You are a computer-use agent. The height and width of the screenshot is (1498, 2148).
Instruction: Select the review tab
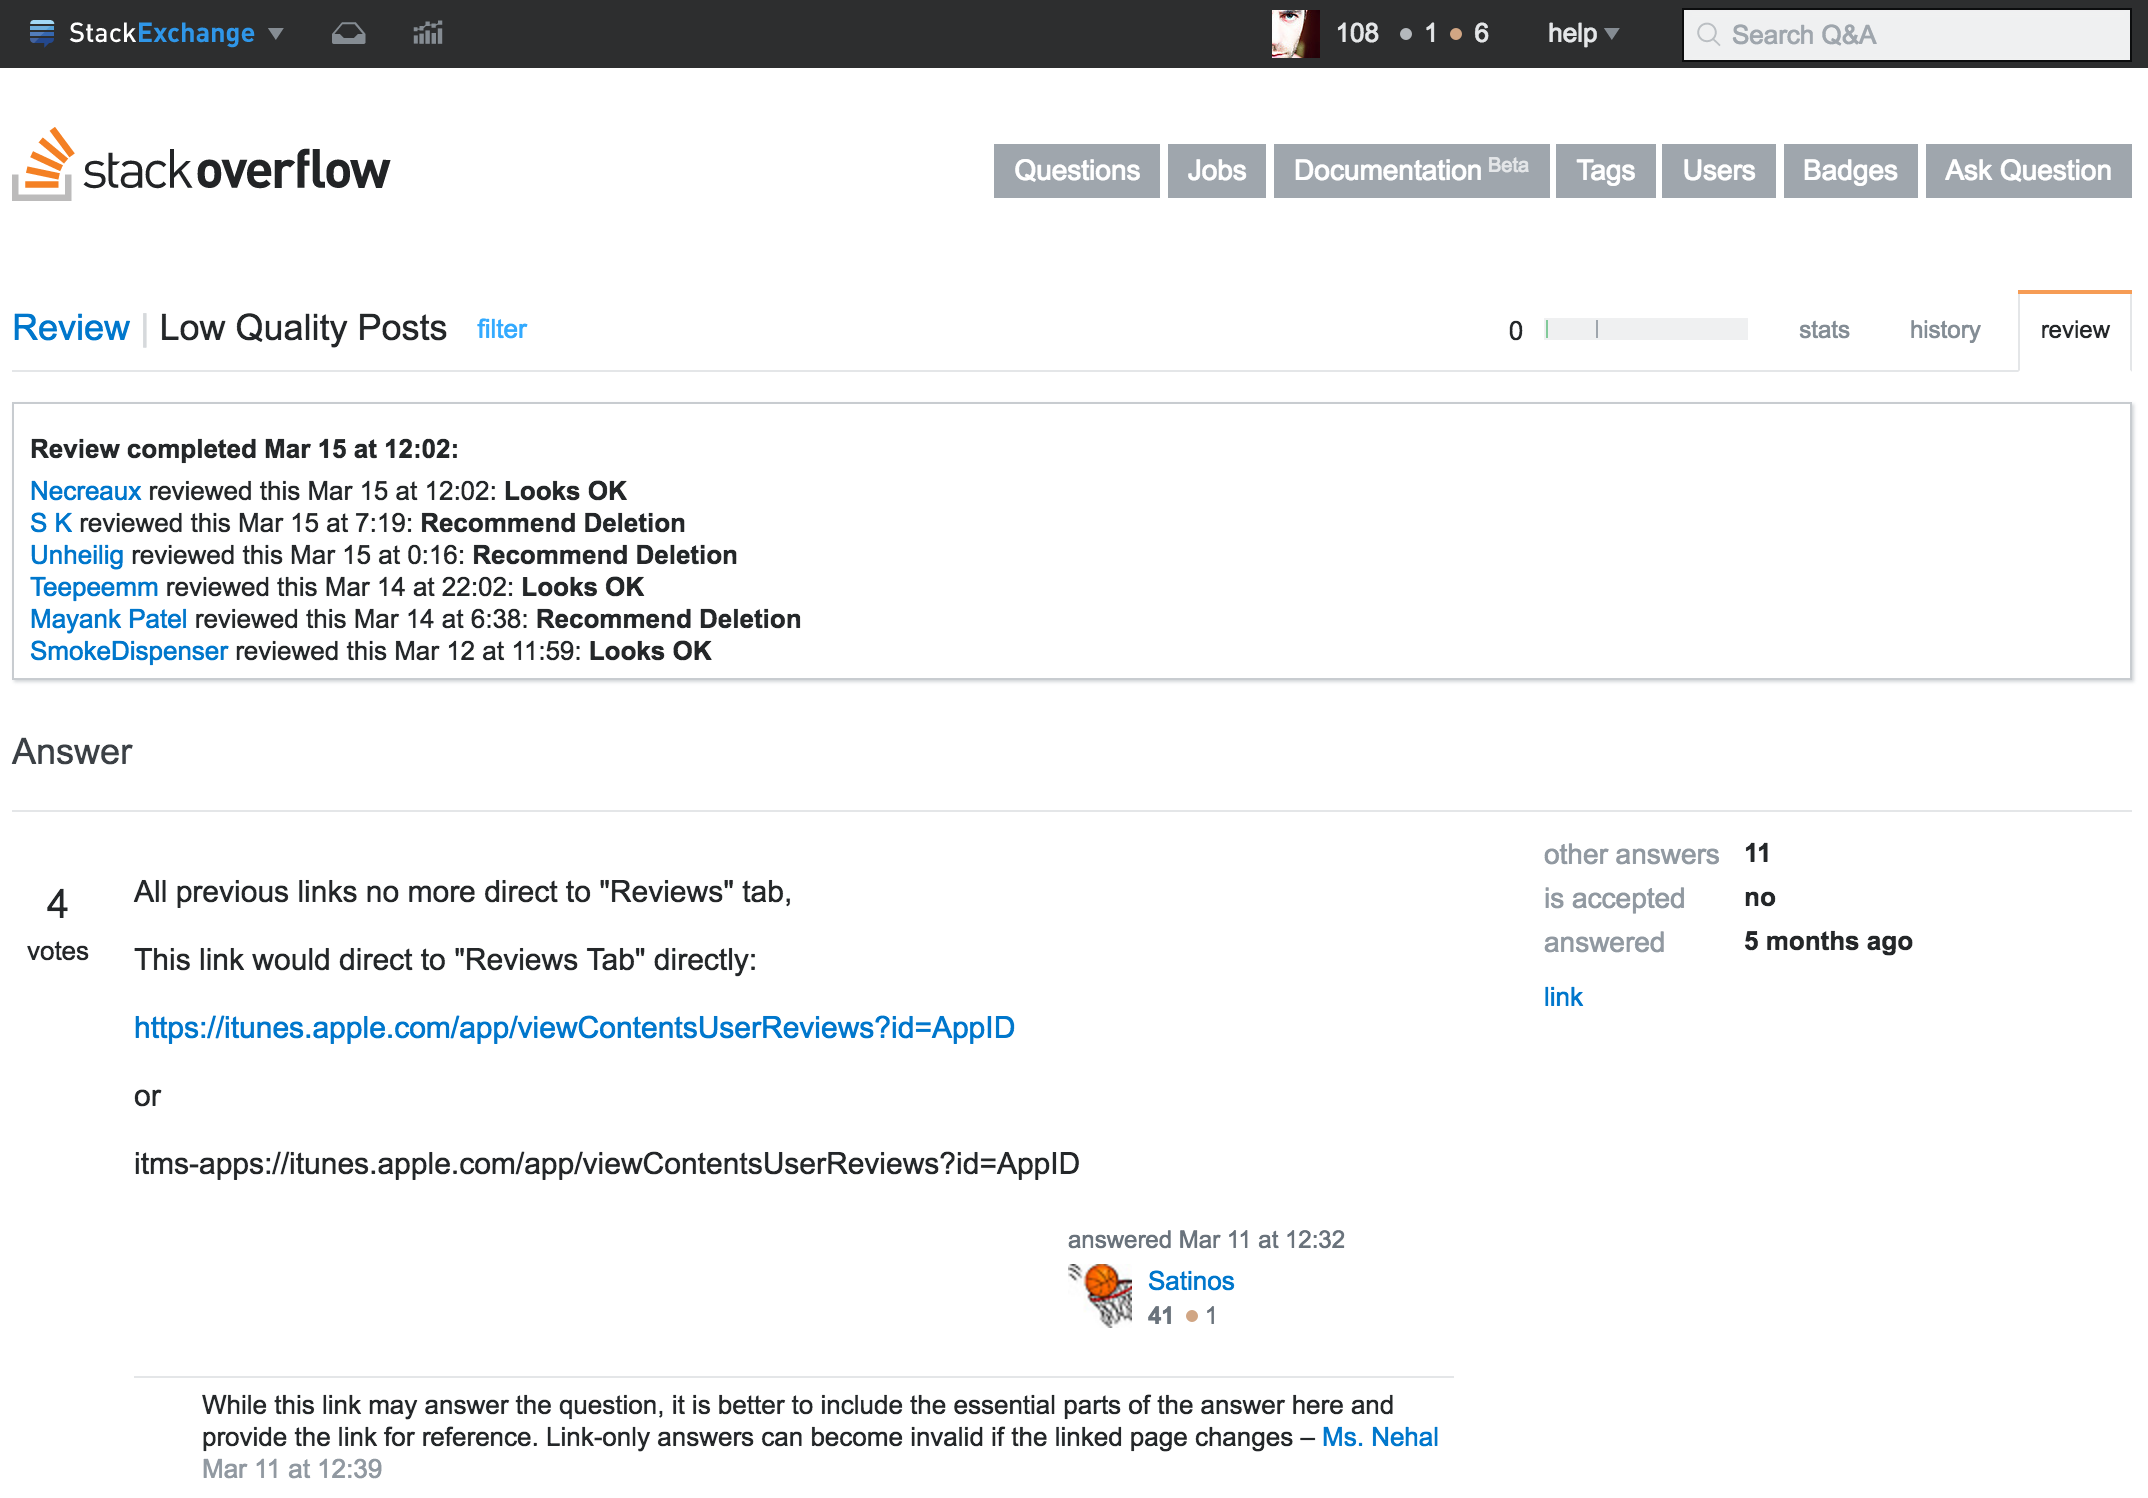2075,330
